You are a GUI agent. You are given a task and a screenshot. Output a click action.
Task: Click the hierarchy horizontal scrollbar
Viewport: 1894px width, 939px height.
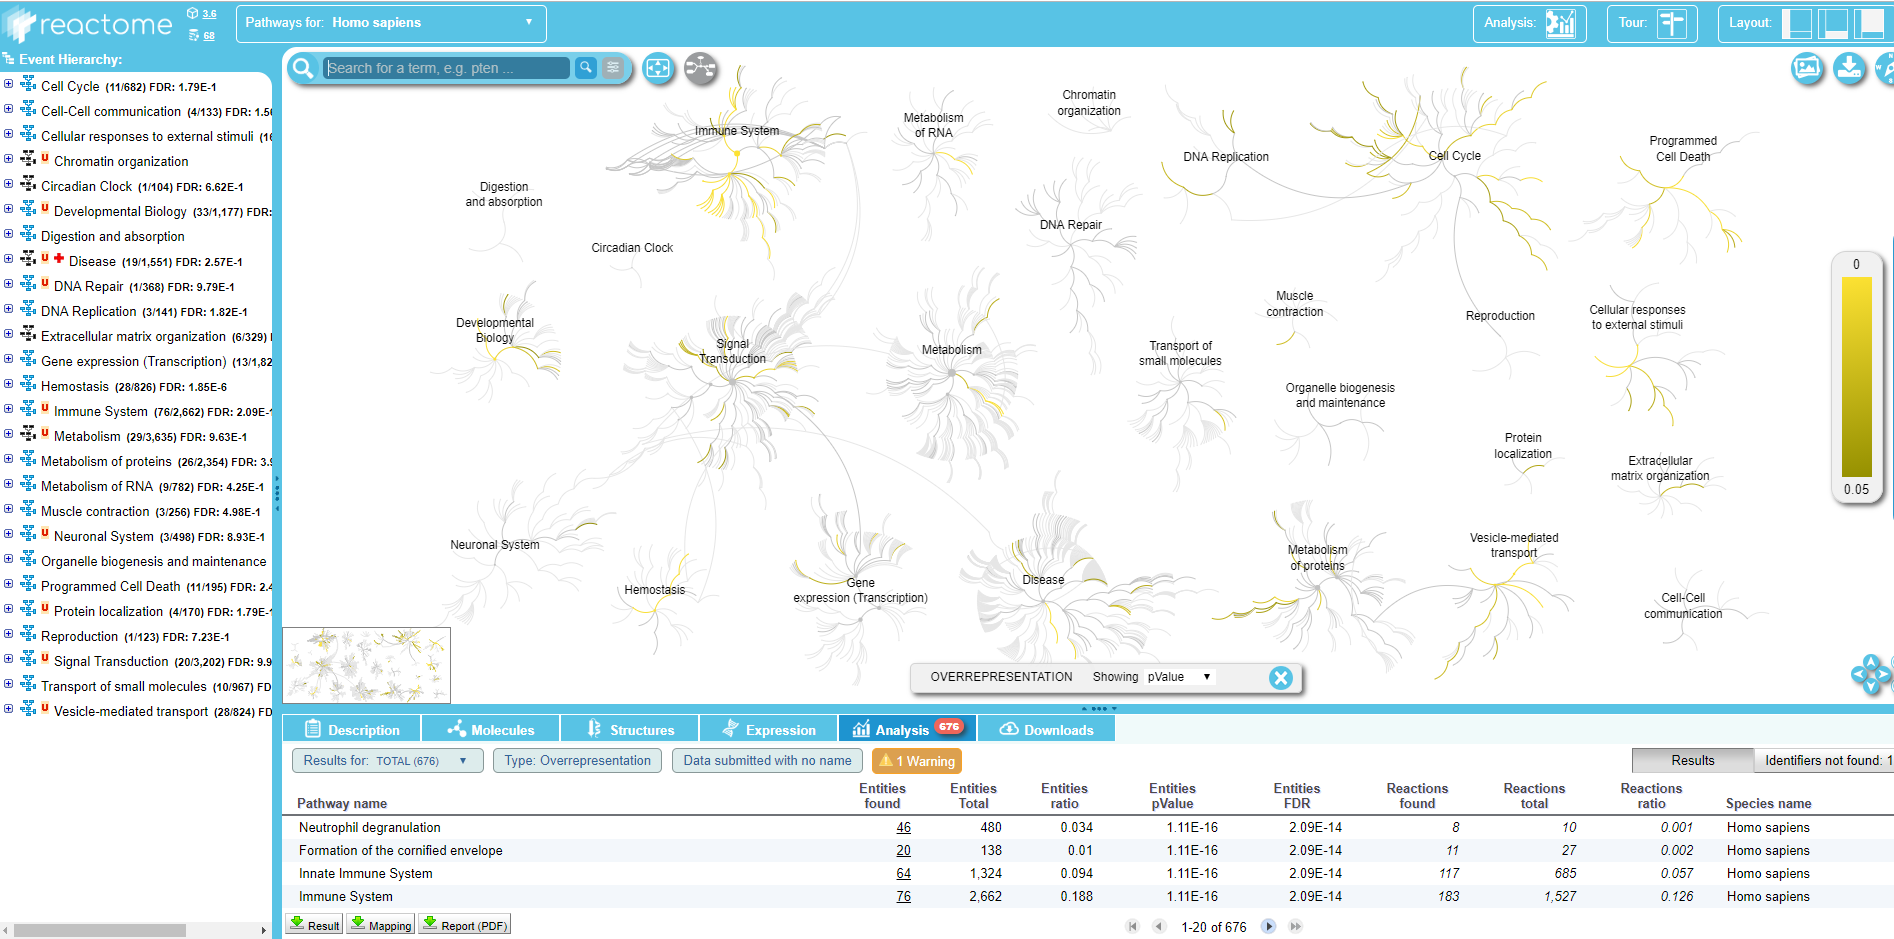pos(100,930)
